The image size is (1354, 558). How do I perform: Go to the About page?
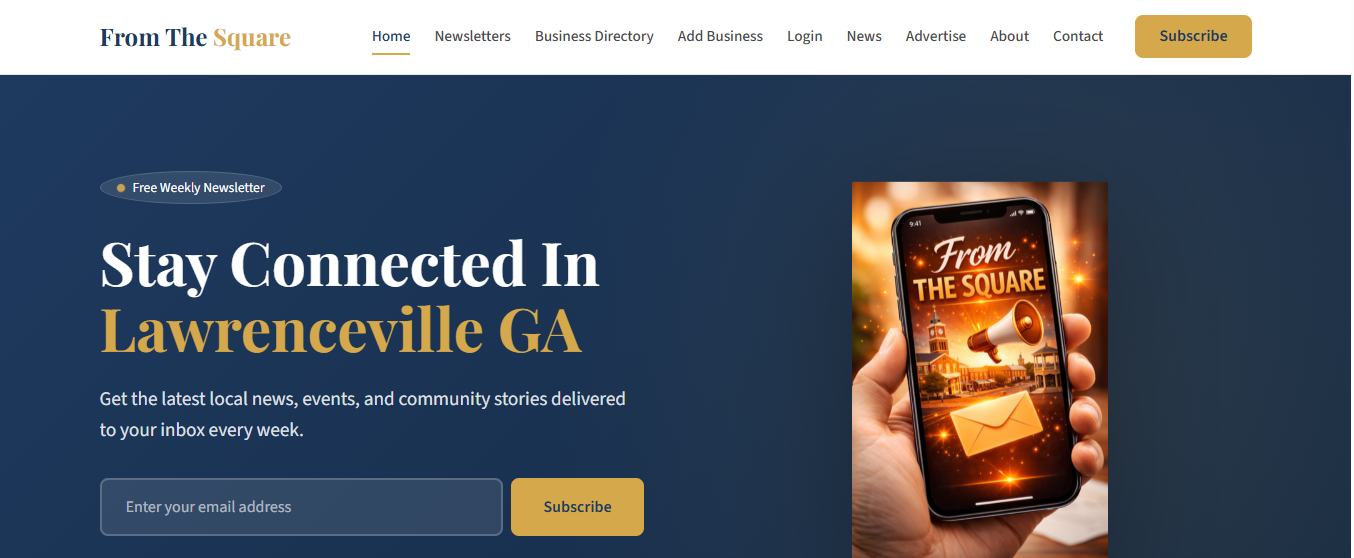click(1009, 36)
